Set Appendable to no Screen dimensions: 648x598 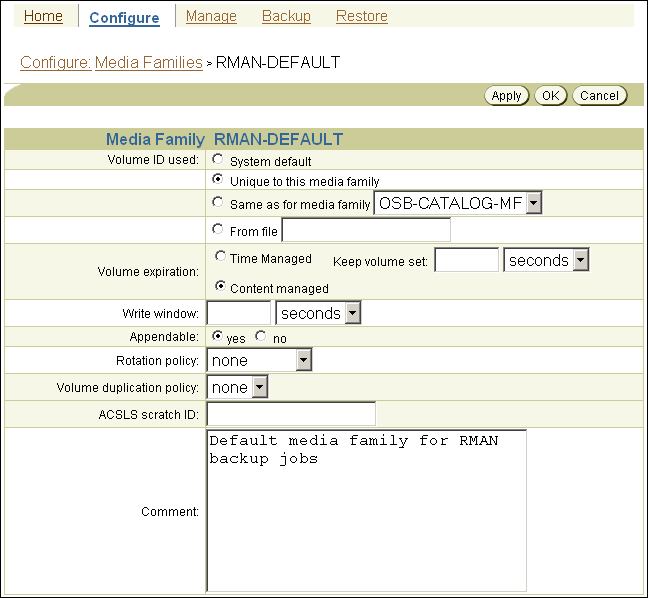click(x=261, y=336)
